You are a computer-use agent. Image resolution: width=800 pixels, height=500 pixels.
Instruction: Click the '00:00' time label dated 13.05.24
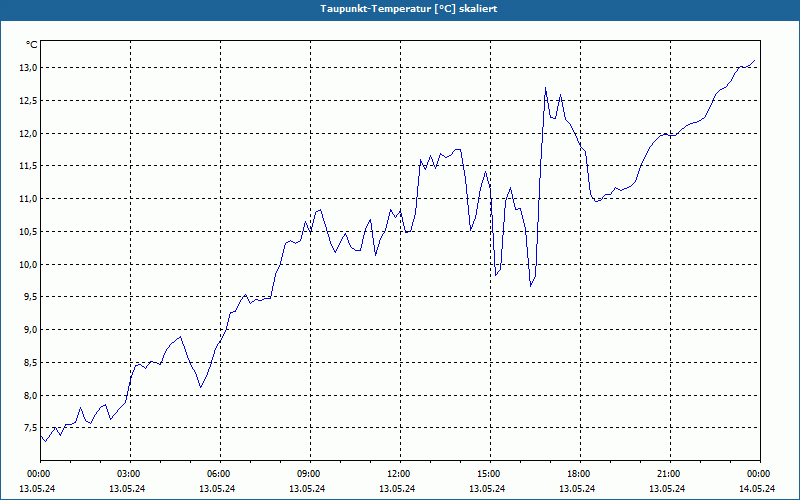point(38,474)
